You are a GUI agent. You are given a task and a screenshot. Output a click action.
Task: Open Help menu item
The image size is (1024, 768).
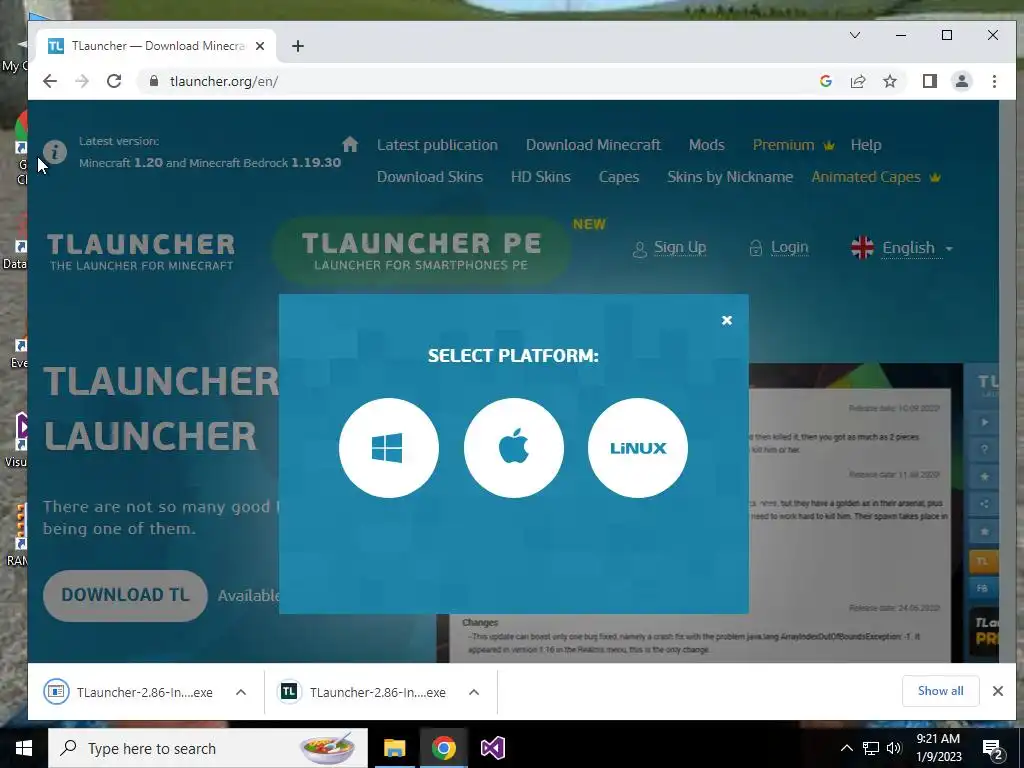point(866,145)
